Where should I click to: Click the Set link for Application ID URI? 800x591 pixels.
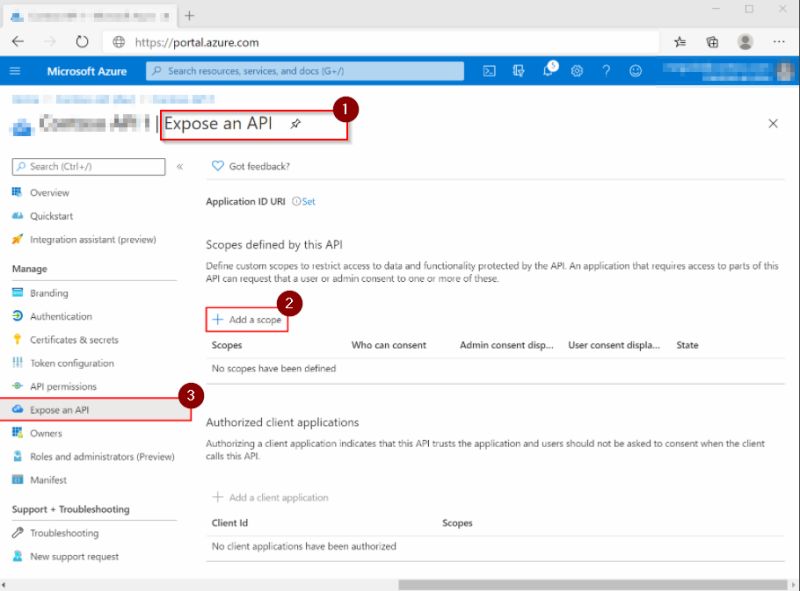(307, 200)
